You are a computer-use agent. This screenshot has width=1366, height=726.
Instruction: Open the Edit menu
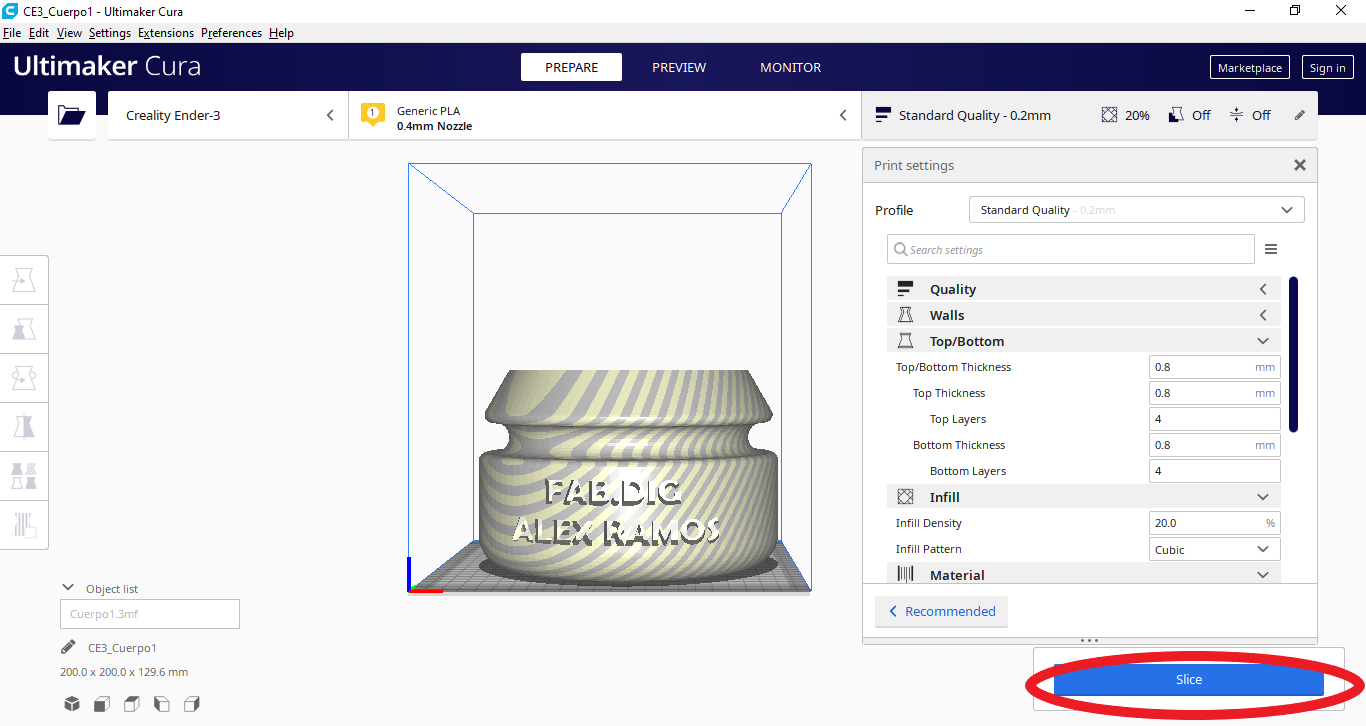tap(39, 33)
